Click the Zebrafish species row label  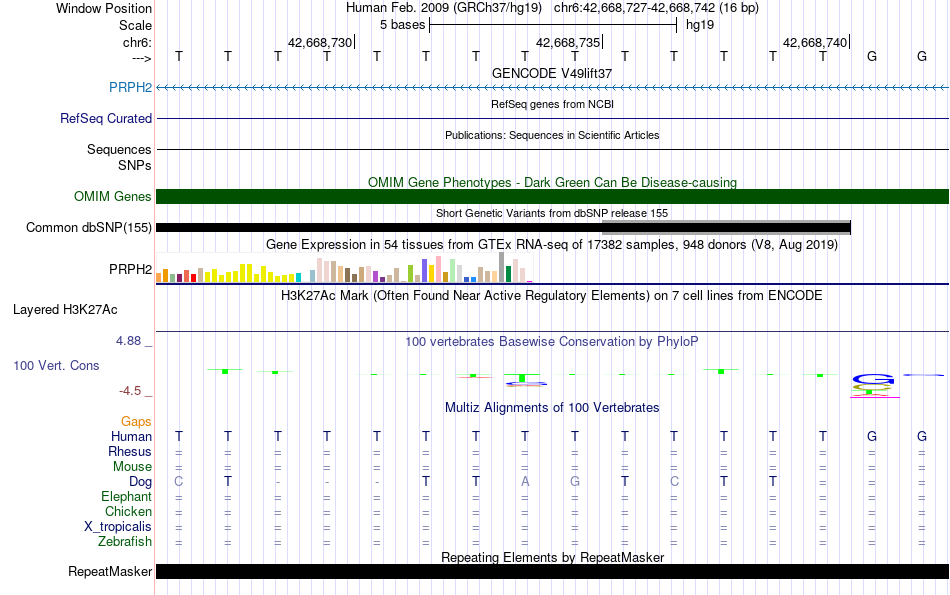(x=125, y=542)
